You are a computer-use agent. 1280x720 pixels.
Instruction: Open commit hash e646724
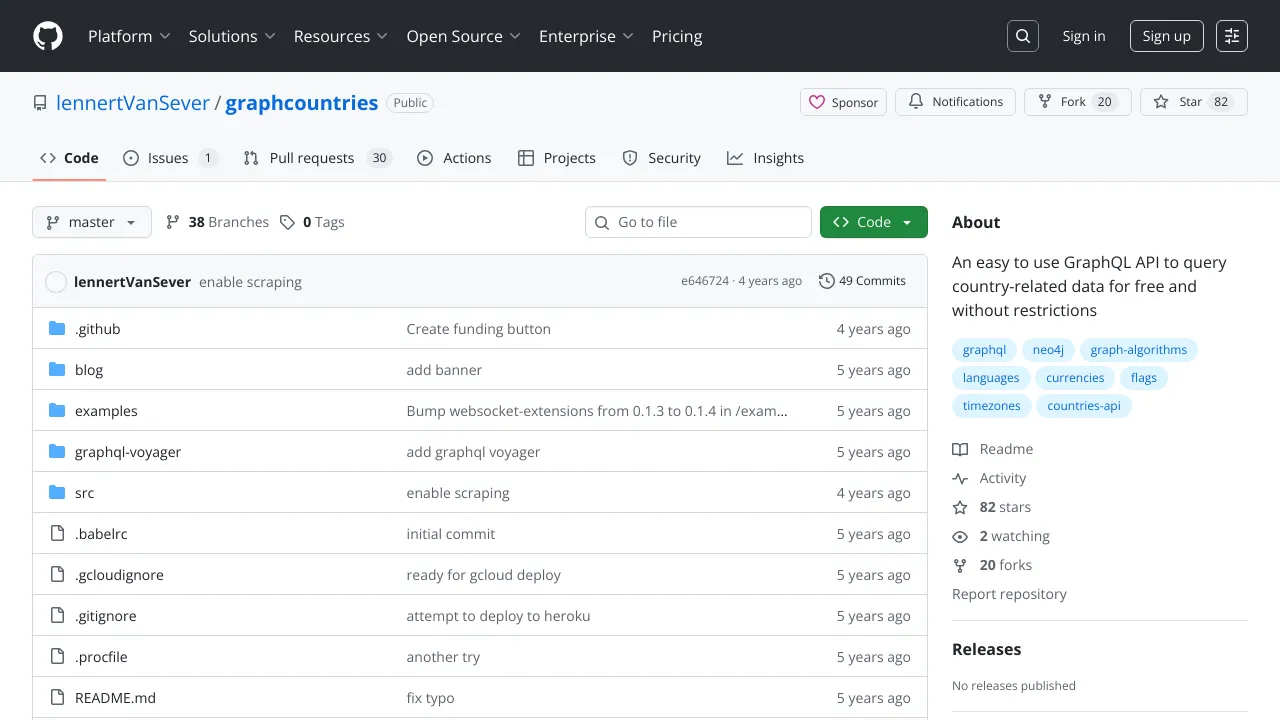pyautogui.click(x=705, y=281)
